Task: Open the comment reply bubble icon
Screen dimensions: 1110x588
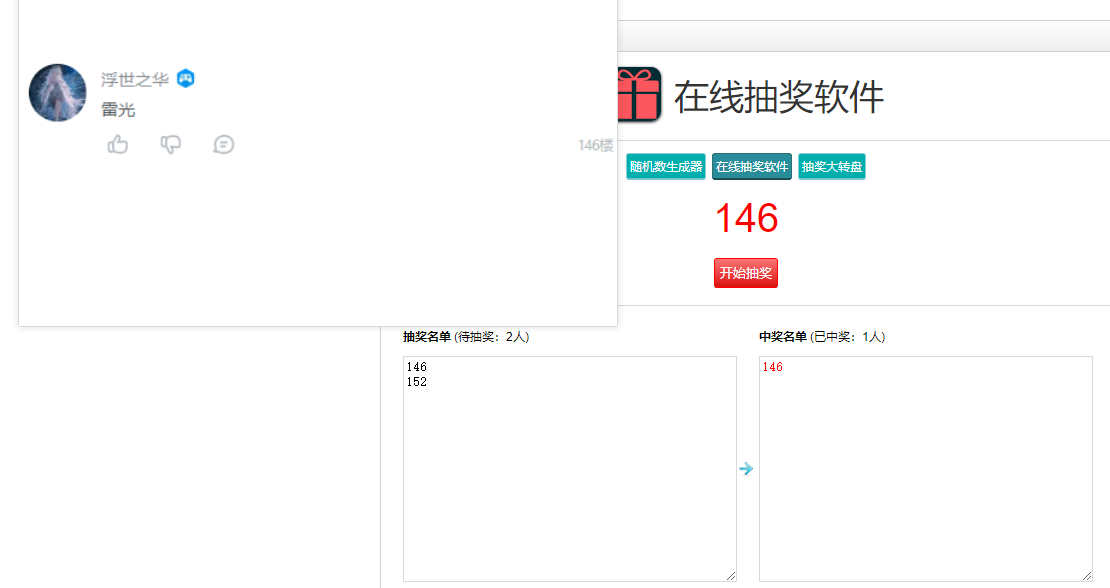Action: tap(224, 144)
